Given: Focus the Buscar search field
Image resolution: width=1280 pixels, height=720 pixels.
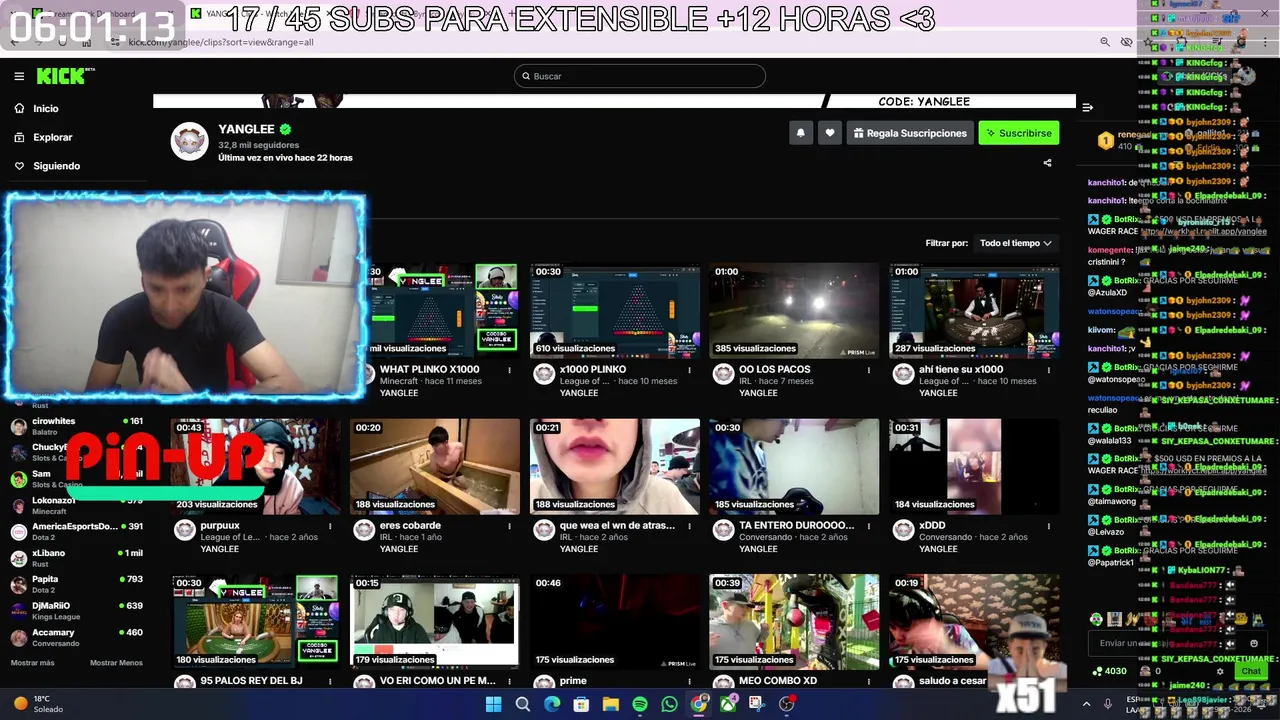Looking at the screenshot, I should click(640, 76).
